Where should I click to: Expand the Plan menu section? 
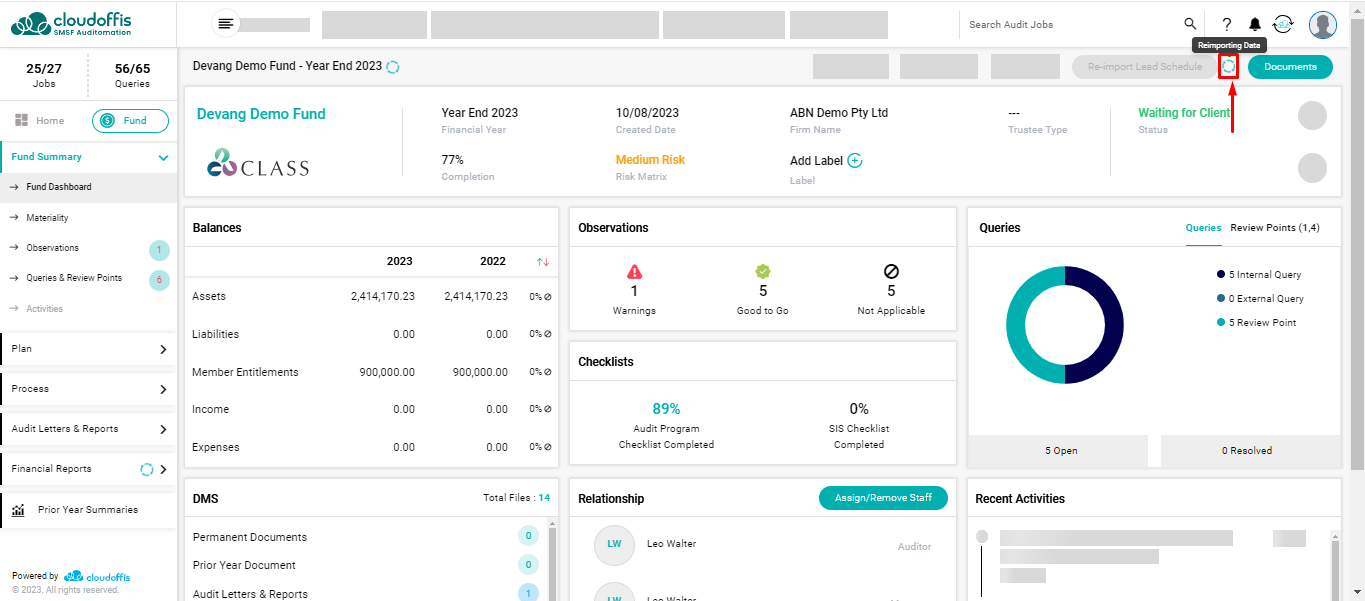pyautogui.click(x=163, y=349)
